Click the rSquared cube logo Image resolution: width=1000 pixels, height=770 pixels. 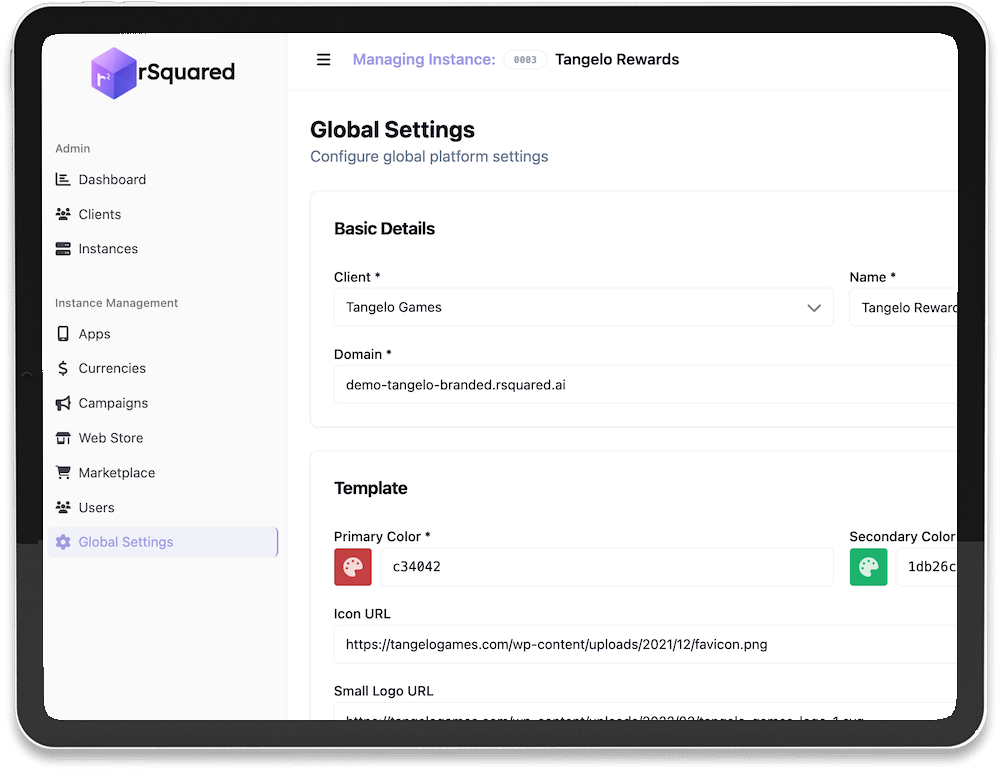pos(113,73)
